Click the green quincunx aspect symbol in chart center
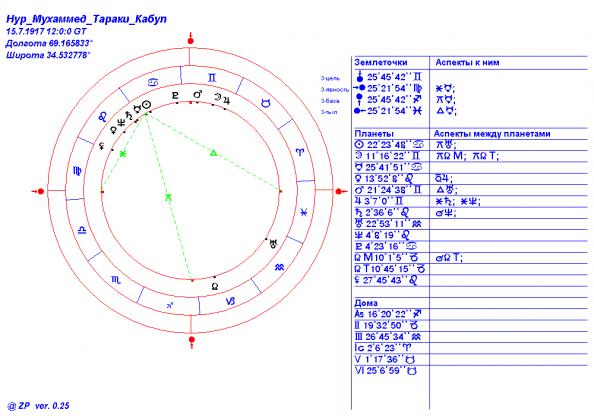Screen dimensions: 594x416 [169, 197]
